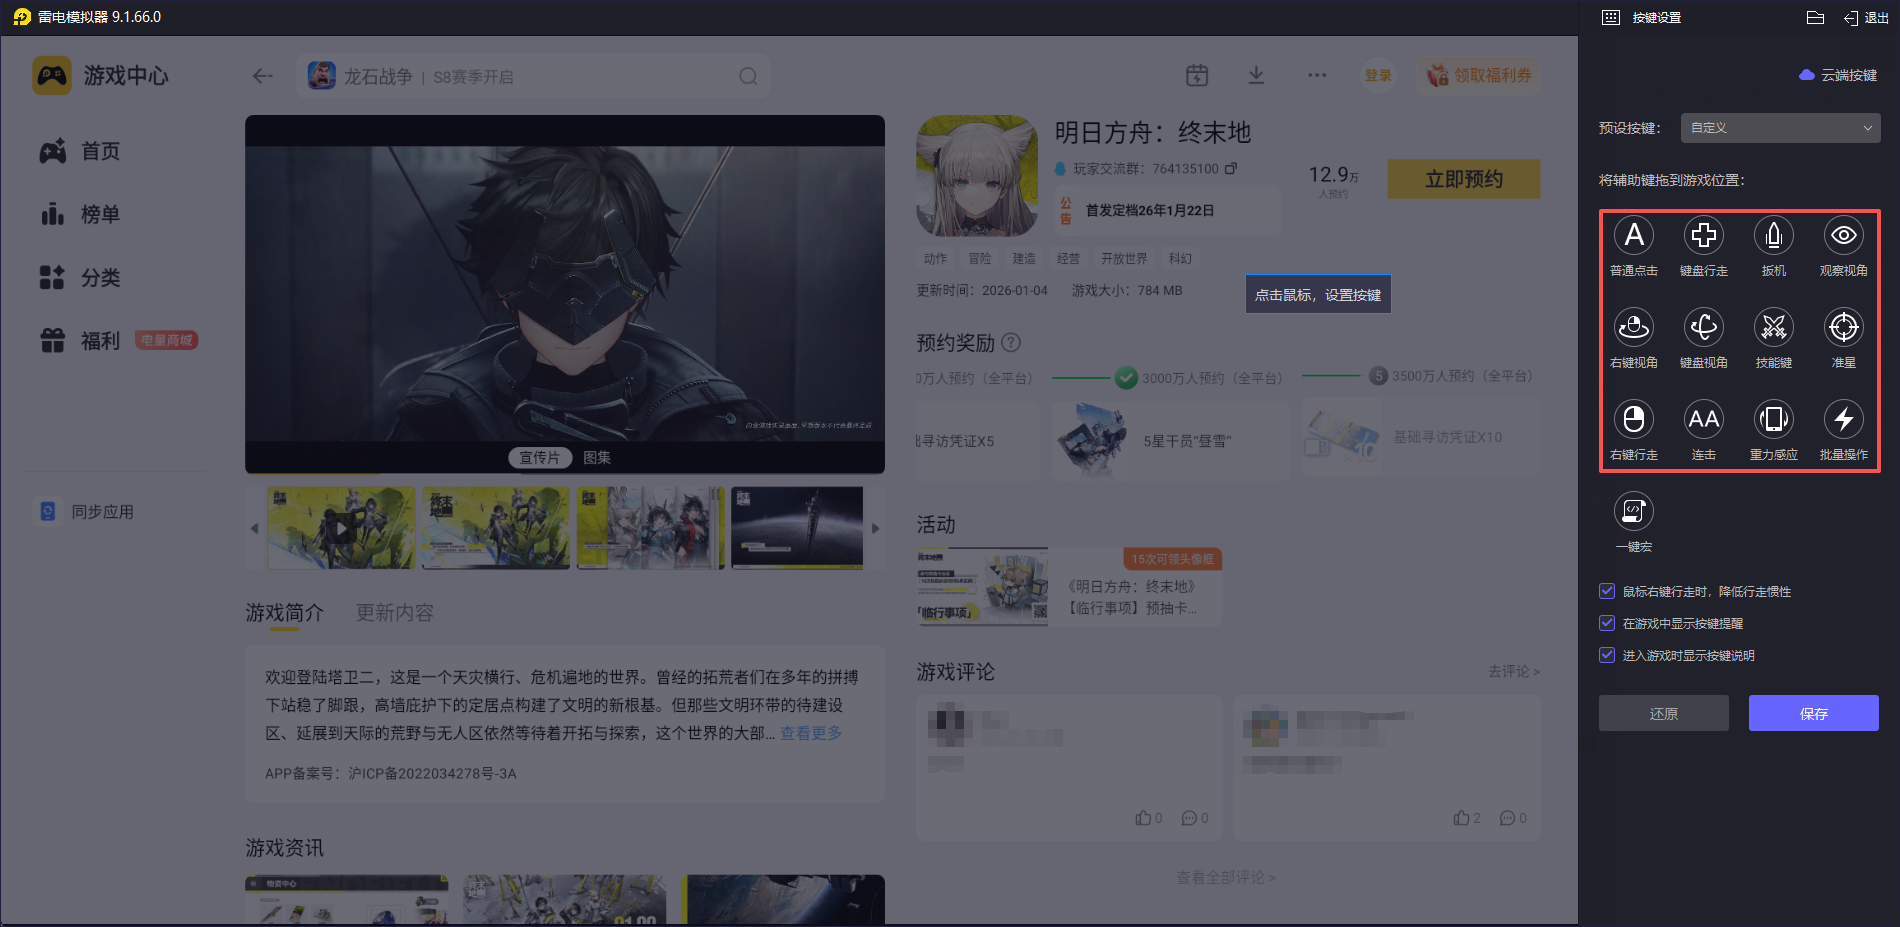Viewport: 1900px width, 927px height.
Task: Open 首页 in the sidebar
Action: (x=80, y=151)
